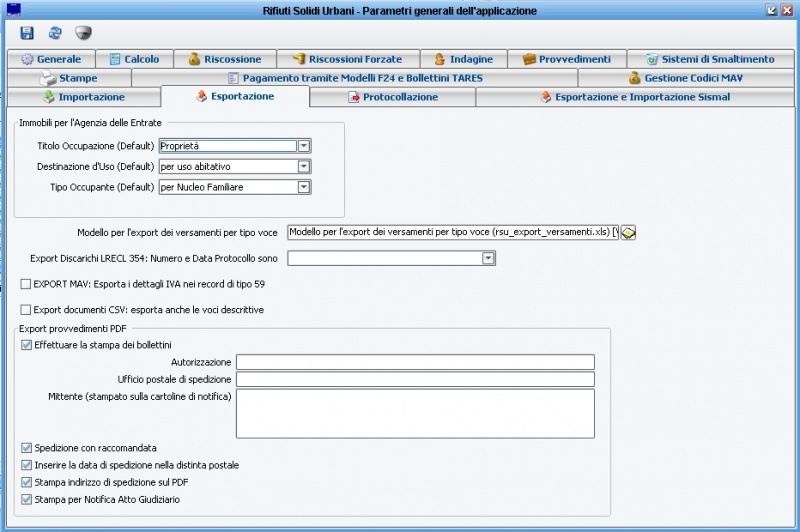Switch to the Calcolo tab
Image resolution: width=800 pixels, height=532 pixels.
point(135,59)
